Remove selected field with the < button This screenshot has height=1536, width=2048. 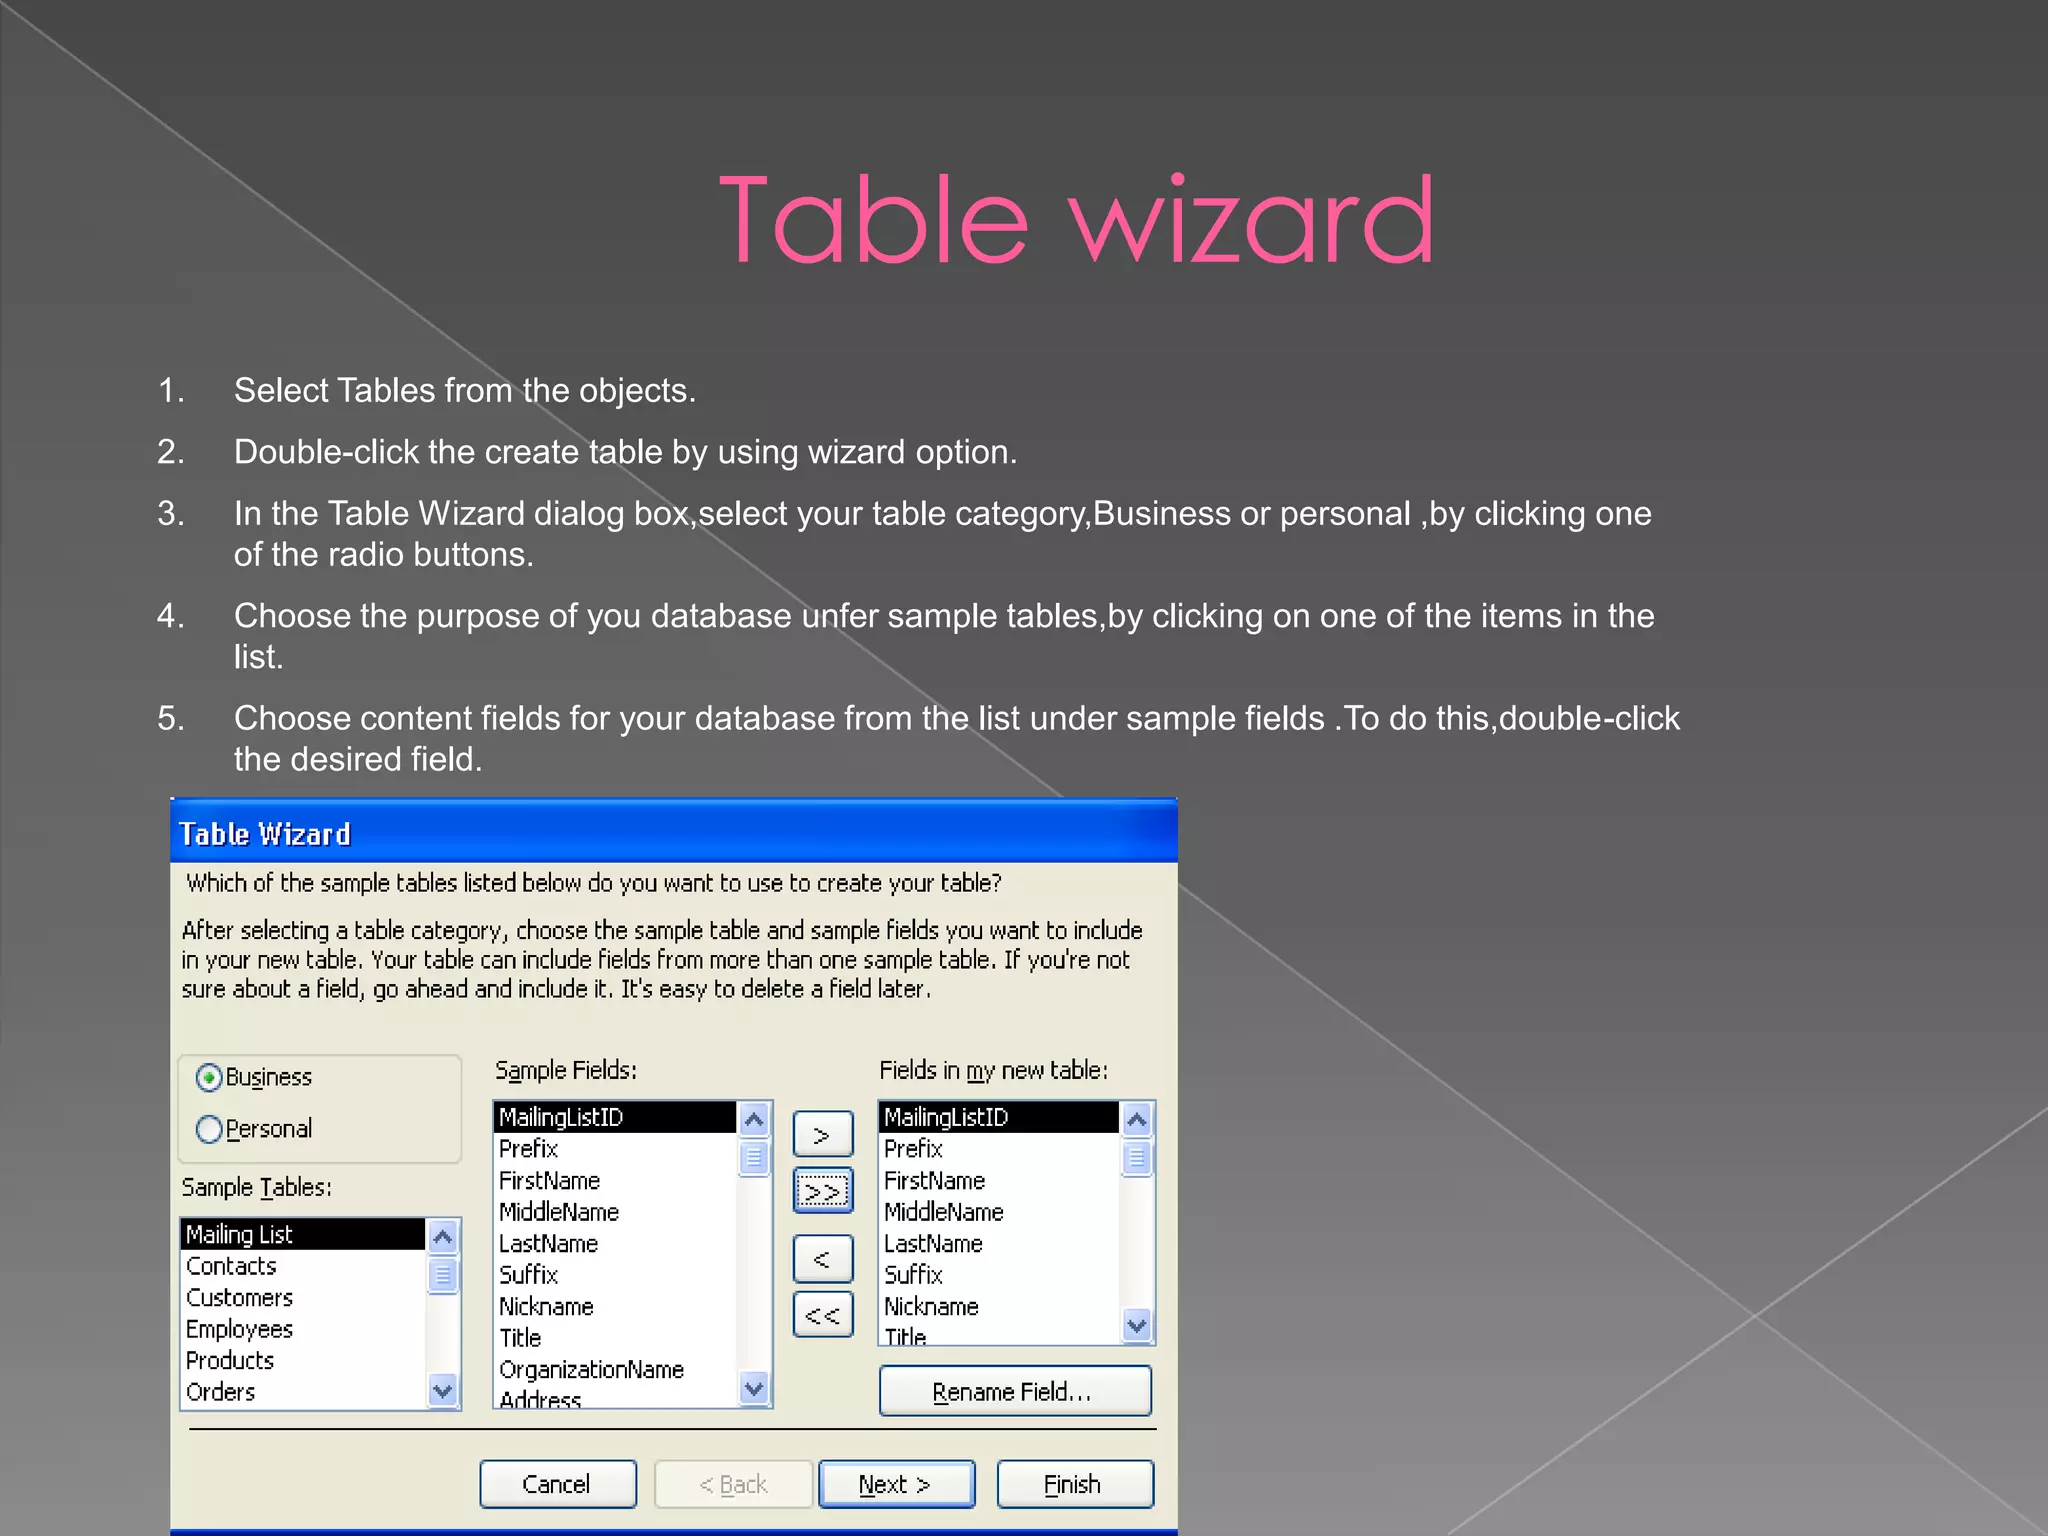tap(822, 1258)
